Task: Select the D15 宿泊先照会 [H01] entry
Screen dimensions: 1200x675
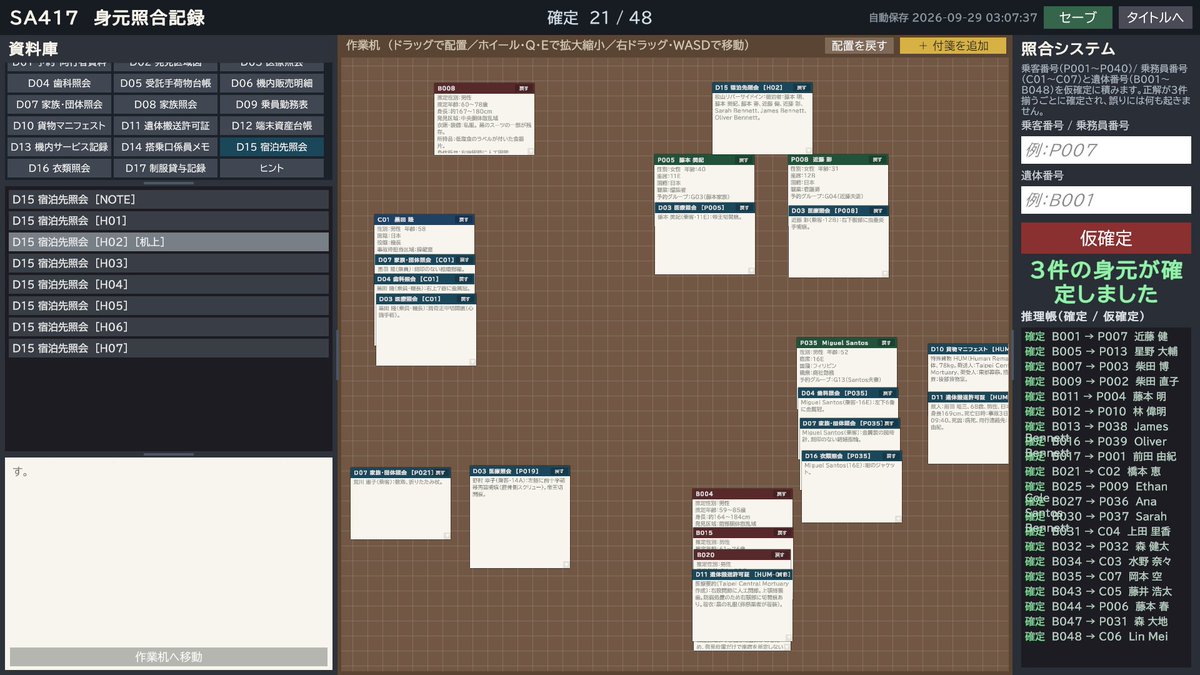Action: click(x=168, y=220)
